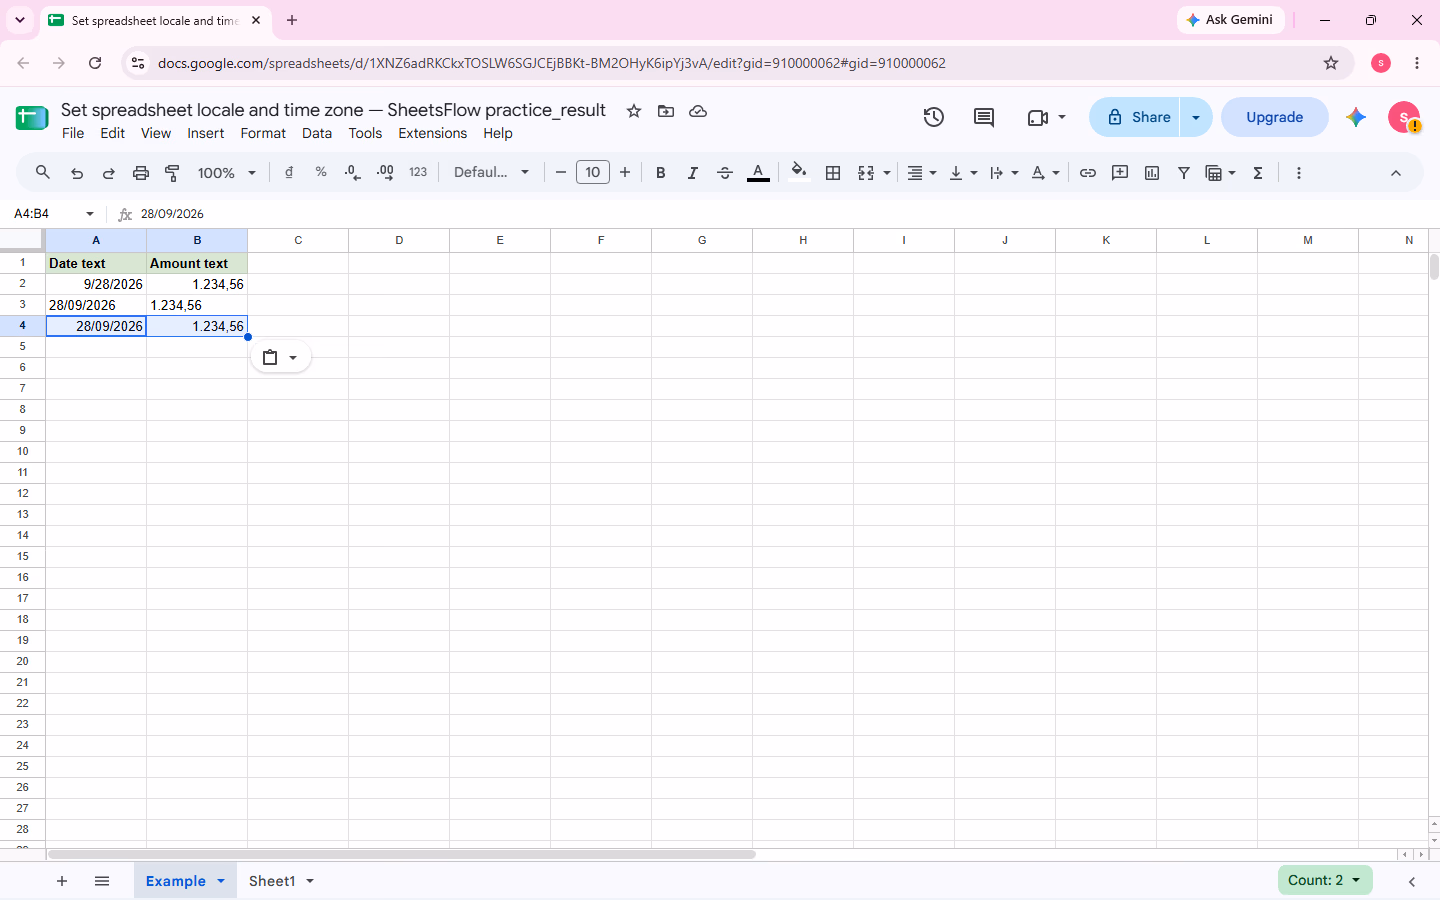Add a new sheet
This screenshot has height=900, width=1440.
click(x=62, y=881)
